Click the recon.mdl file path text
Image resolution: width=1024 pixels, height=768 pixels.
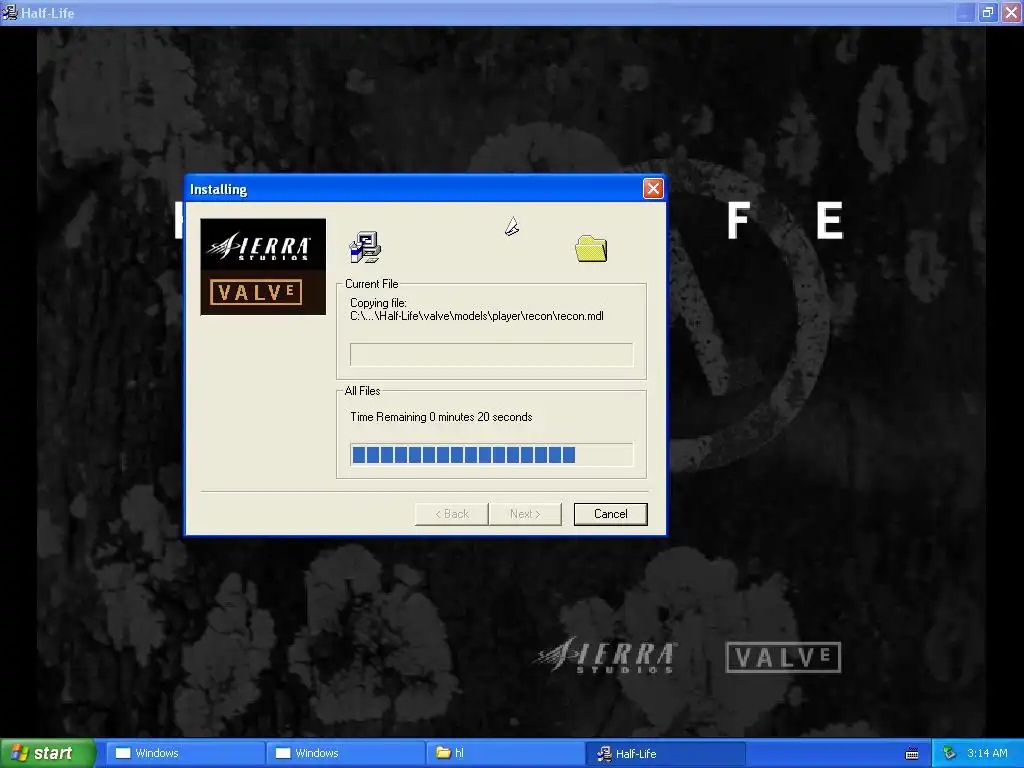click(x=477, y=316)
